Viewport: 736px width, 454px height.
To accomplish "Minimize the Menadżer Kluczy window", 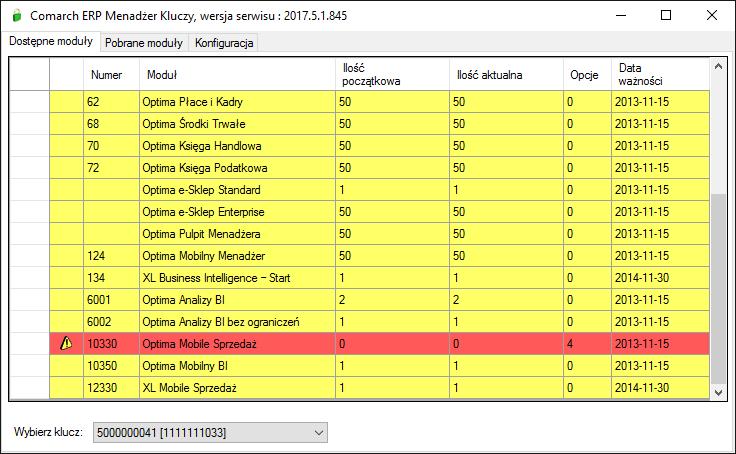I will [621, 15].
